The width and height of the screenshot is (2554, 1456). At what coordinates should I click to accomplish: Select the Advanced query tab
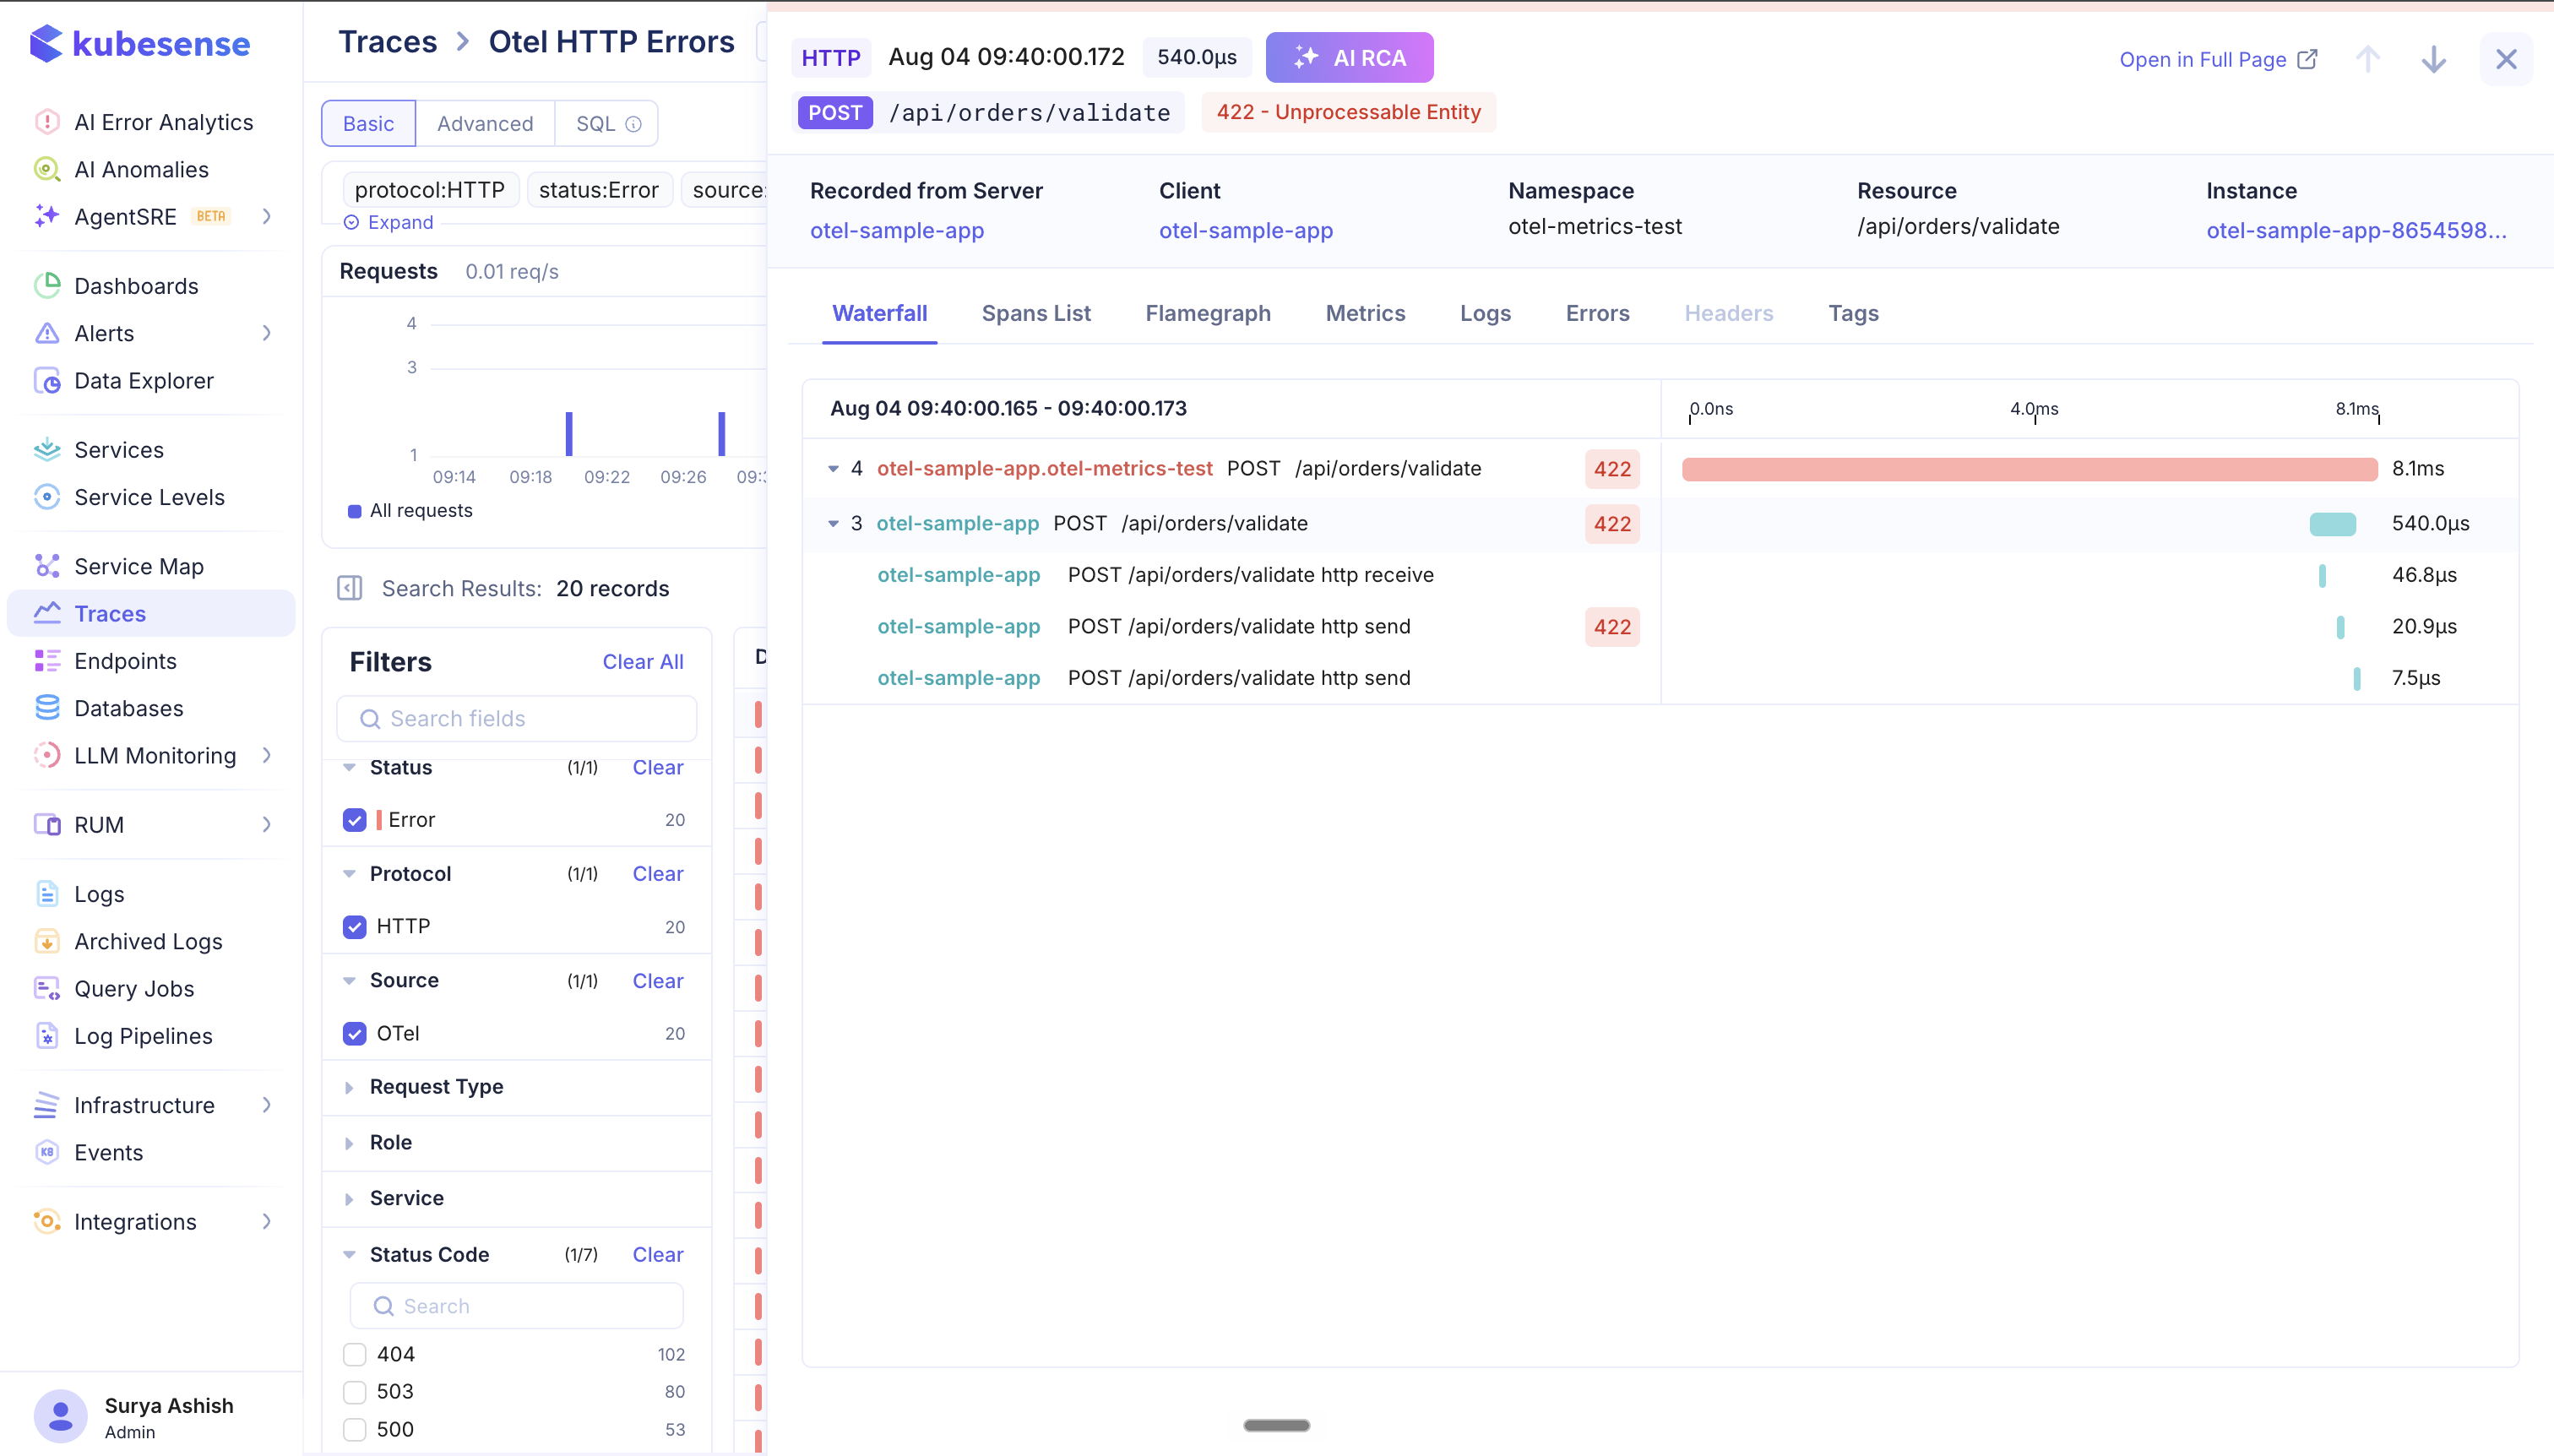click(x=485, y=124)
